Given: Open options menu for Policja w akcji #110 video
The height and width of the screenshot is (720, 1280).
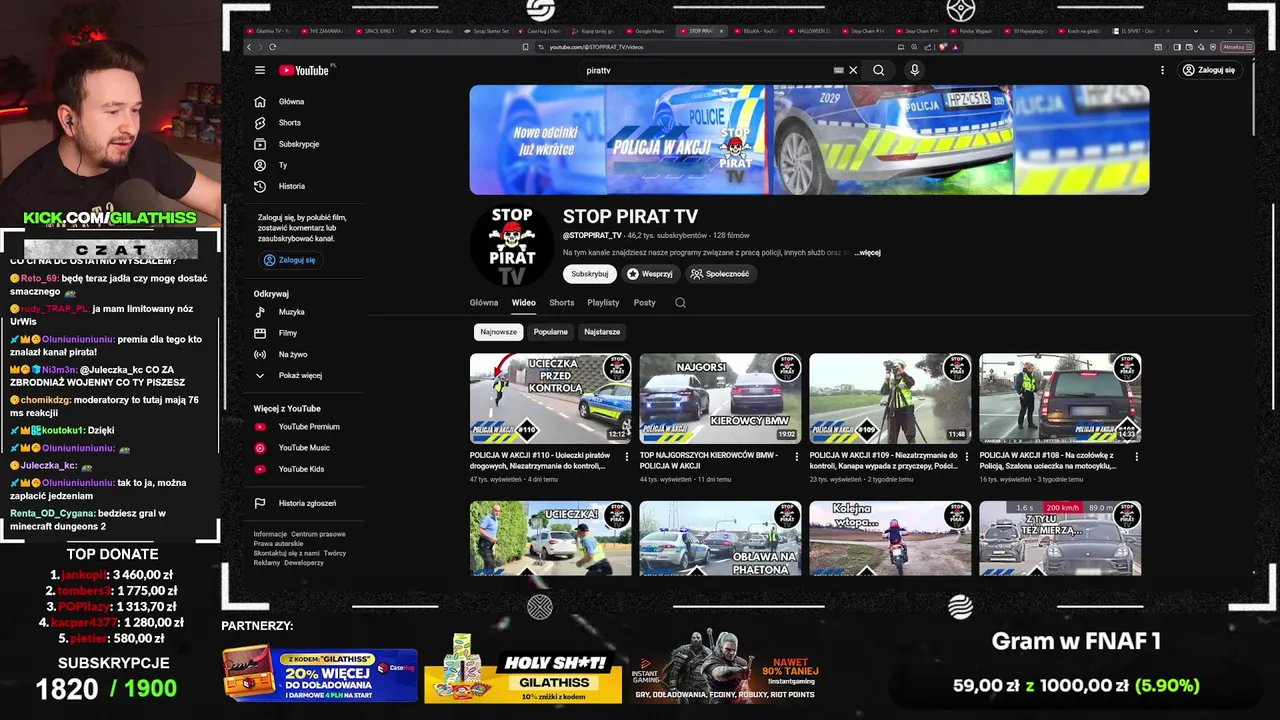Looking at the screenshot, I should click(x=627, y=456).
